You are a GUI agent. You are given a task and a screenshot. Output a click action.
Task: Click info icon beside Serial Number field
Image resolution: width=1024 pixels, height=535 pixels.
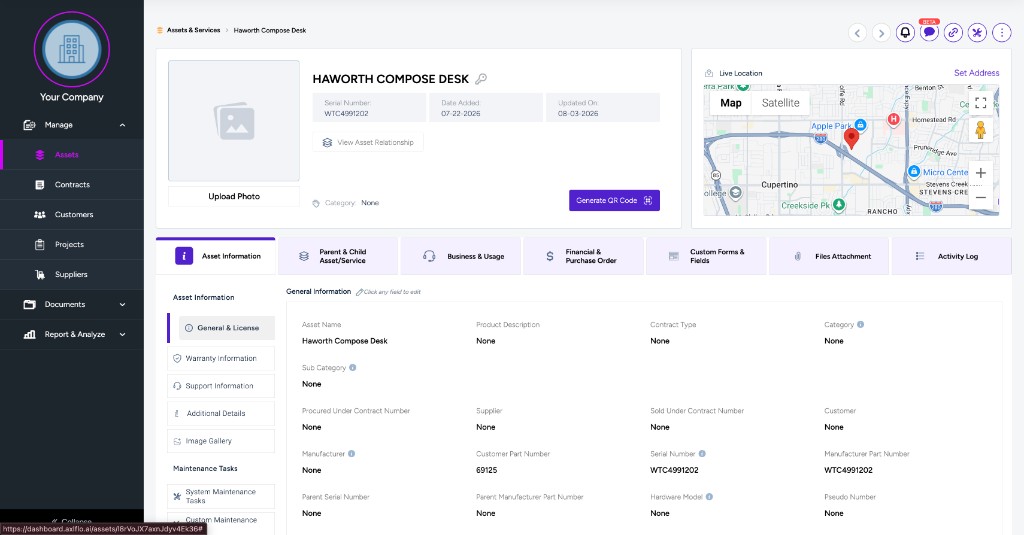click(702, 454)
